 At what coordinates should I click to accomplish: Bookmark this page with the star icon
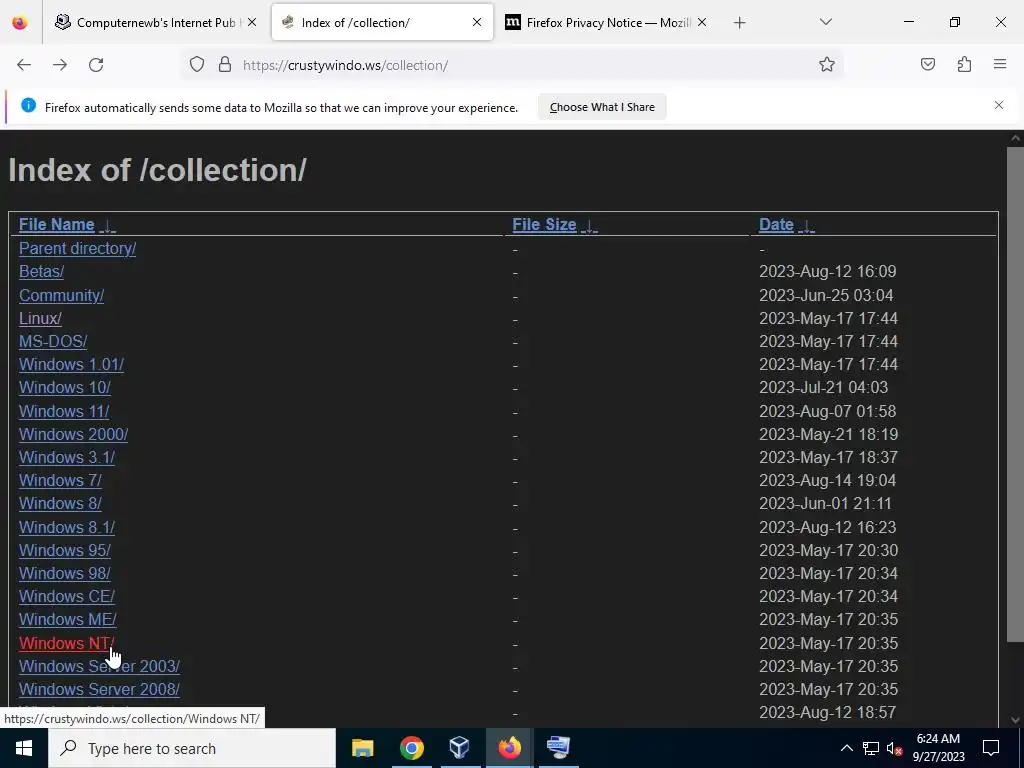point(827,65)
